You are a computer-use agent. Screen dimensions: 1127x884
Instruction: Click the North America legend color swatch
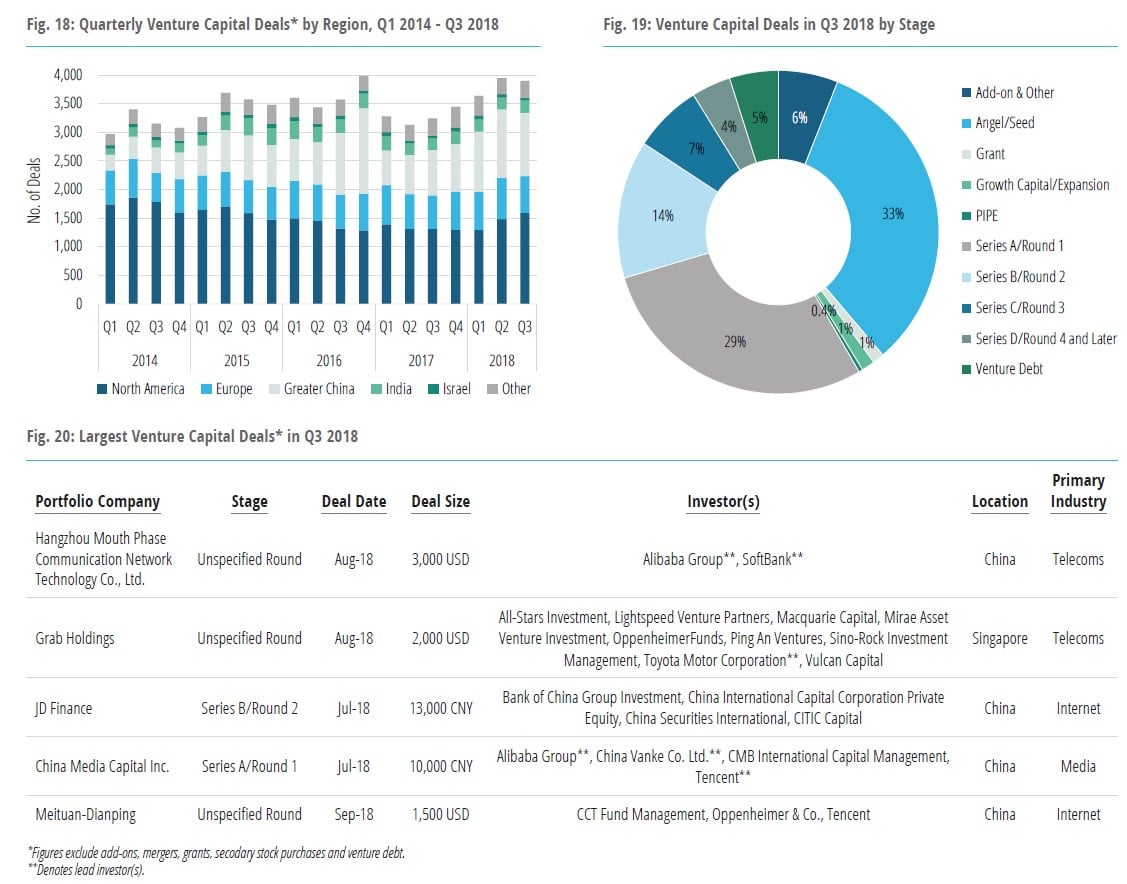[102, 389]
